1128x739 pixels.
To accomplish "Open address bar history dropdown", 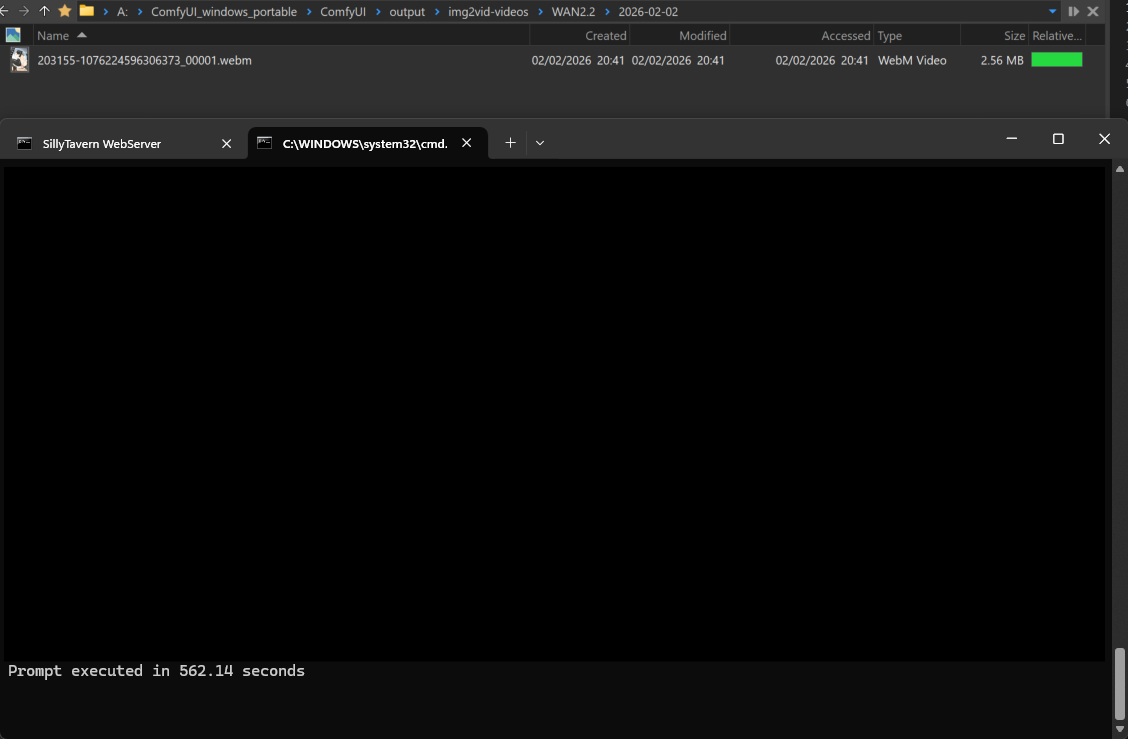I will [x=1052, y=12].
